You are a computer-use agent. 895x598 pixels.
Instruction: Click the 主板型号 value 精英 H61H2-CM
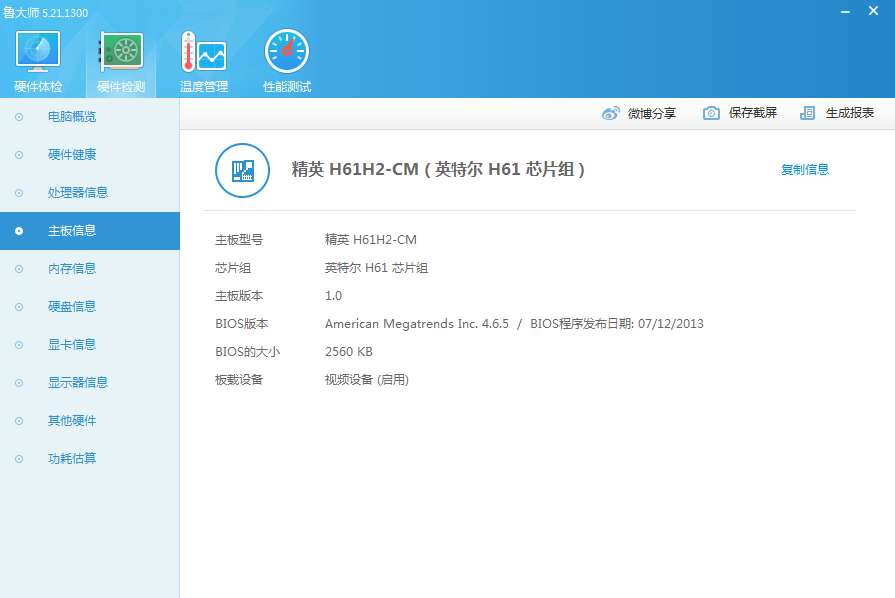(370, 240)
